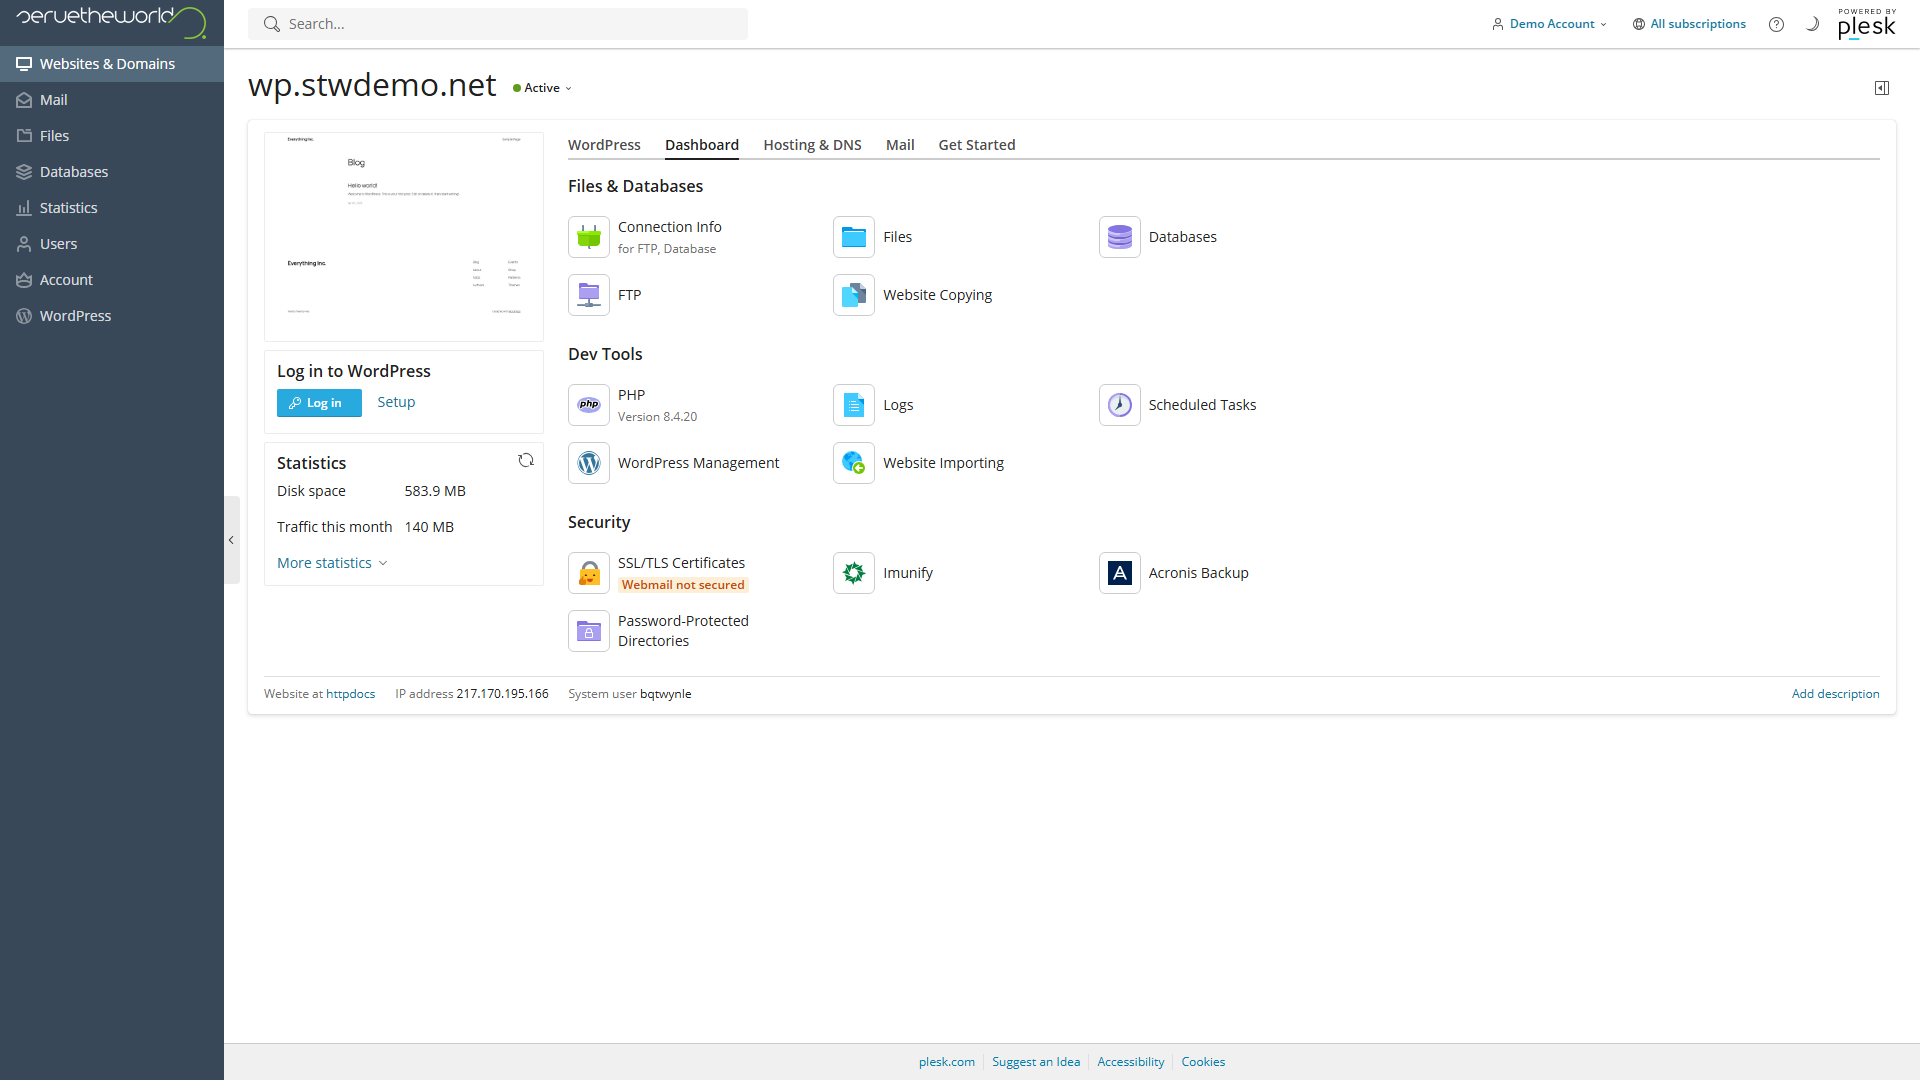Viewport: 1920px width, 1080px height.
Task: Open the help question mark icon
Action: pyautogui.click(x=1776, y=24)
